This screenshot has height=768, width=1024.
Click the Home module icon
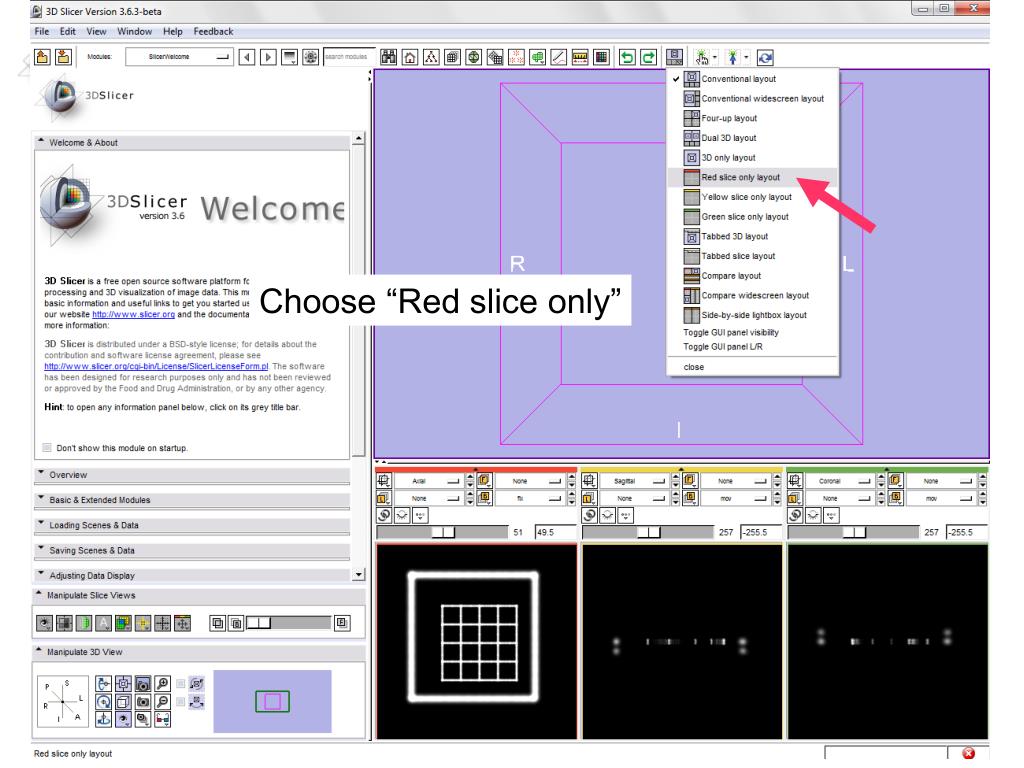click(409, 57)
